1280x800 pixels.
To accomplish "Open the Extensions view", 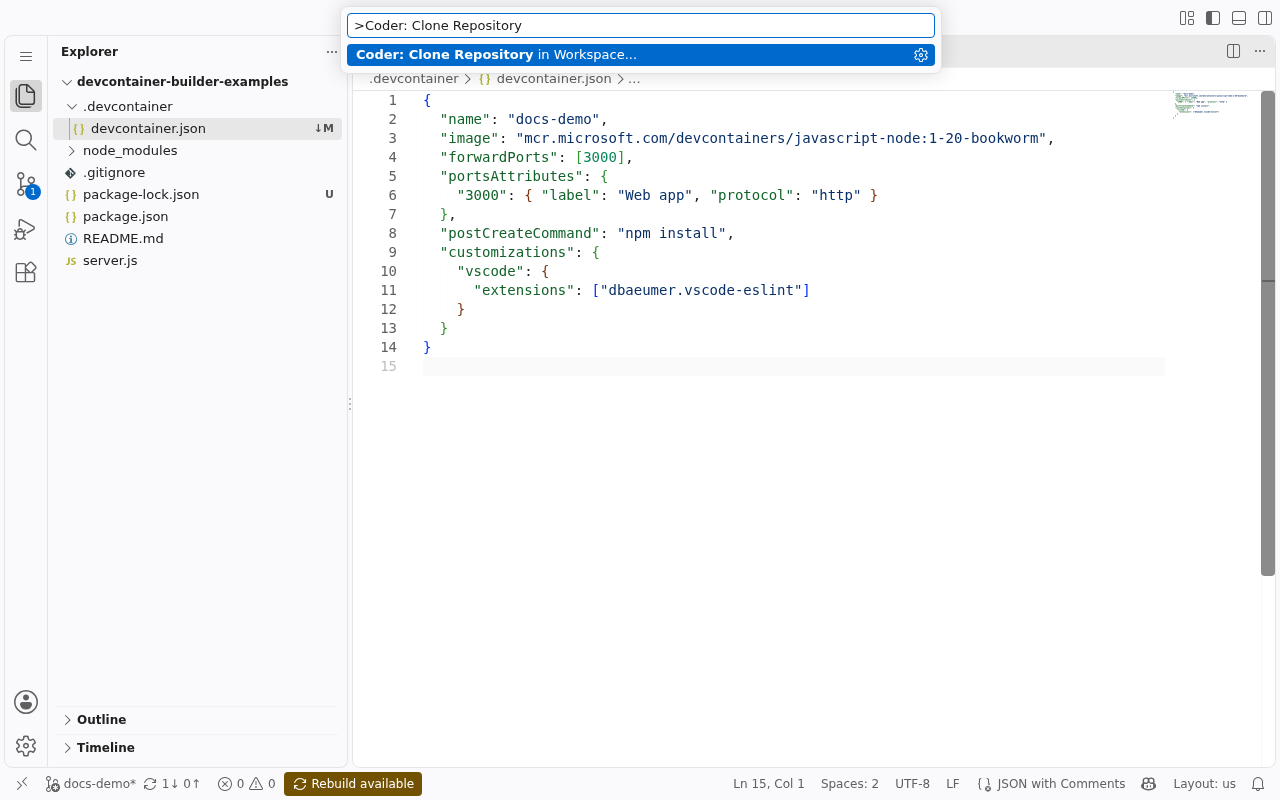I will point(26,272).
